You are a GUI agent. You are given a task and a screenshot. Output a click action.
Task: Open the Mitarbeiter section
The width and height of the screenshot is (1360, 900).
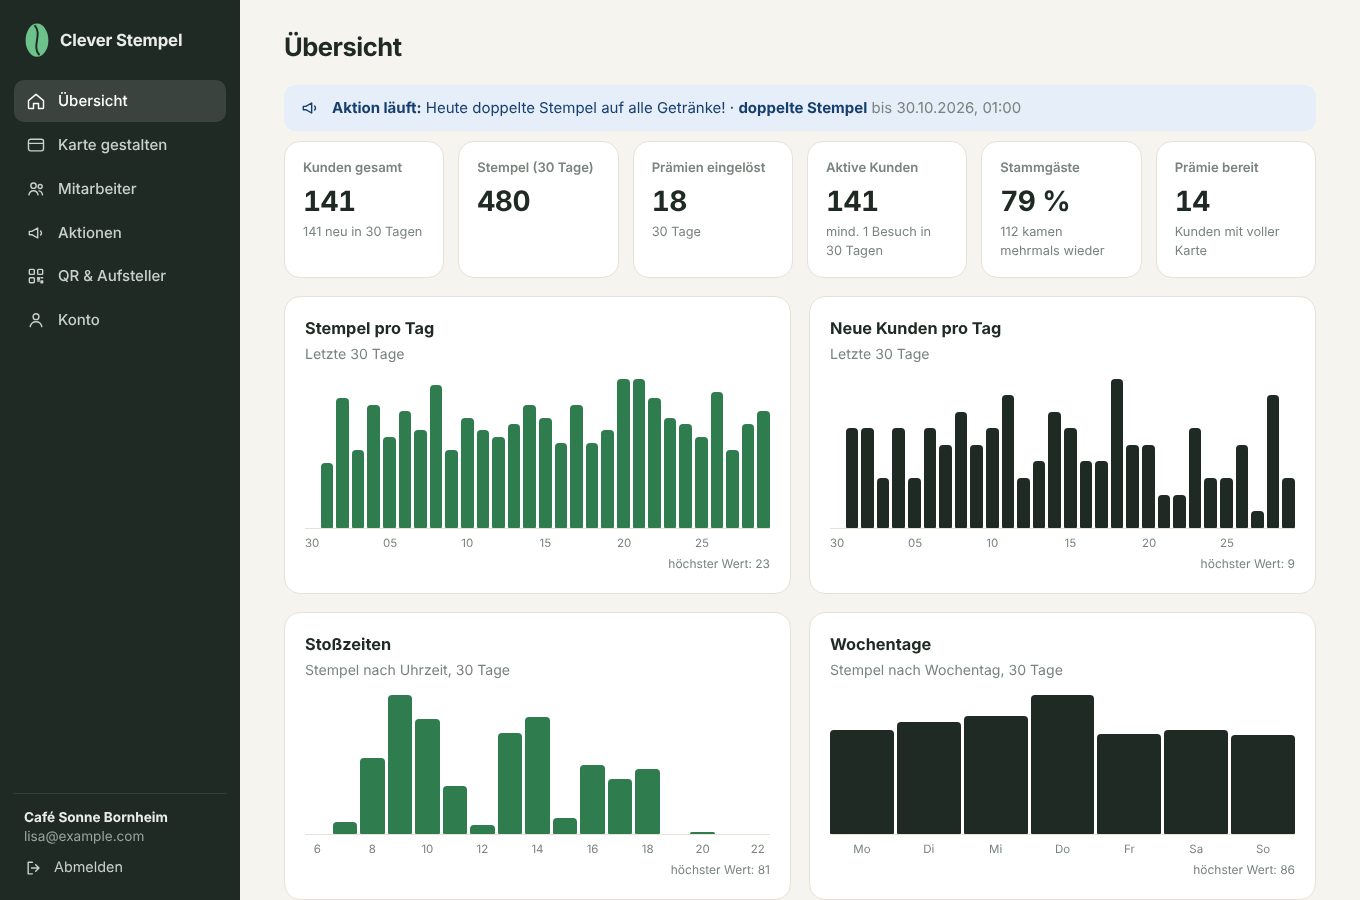(x=120, y=189)
